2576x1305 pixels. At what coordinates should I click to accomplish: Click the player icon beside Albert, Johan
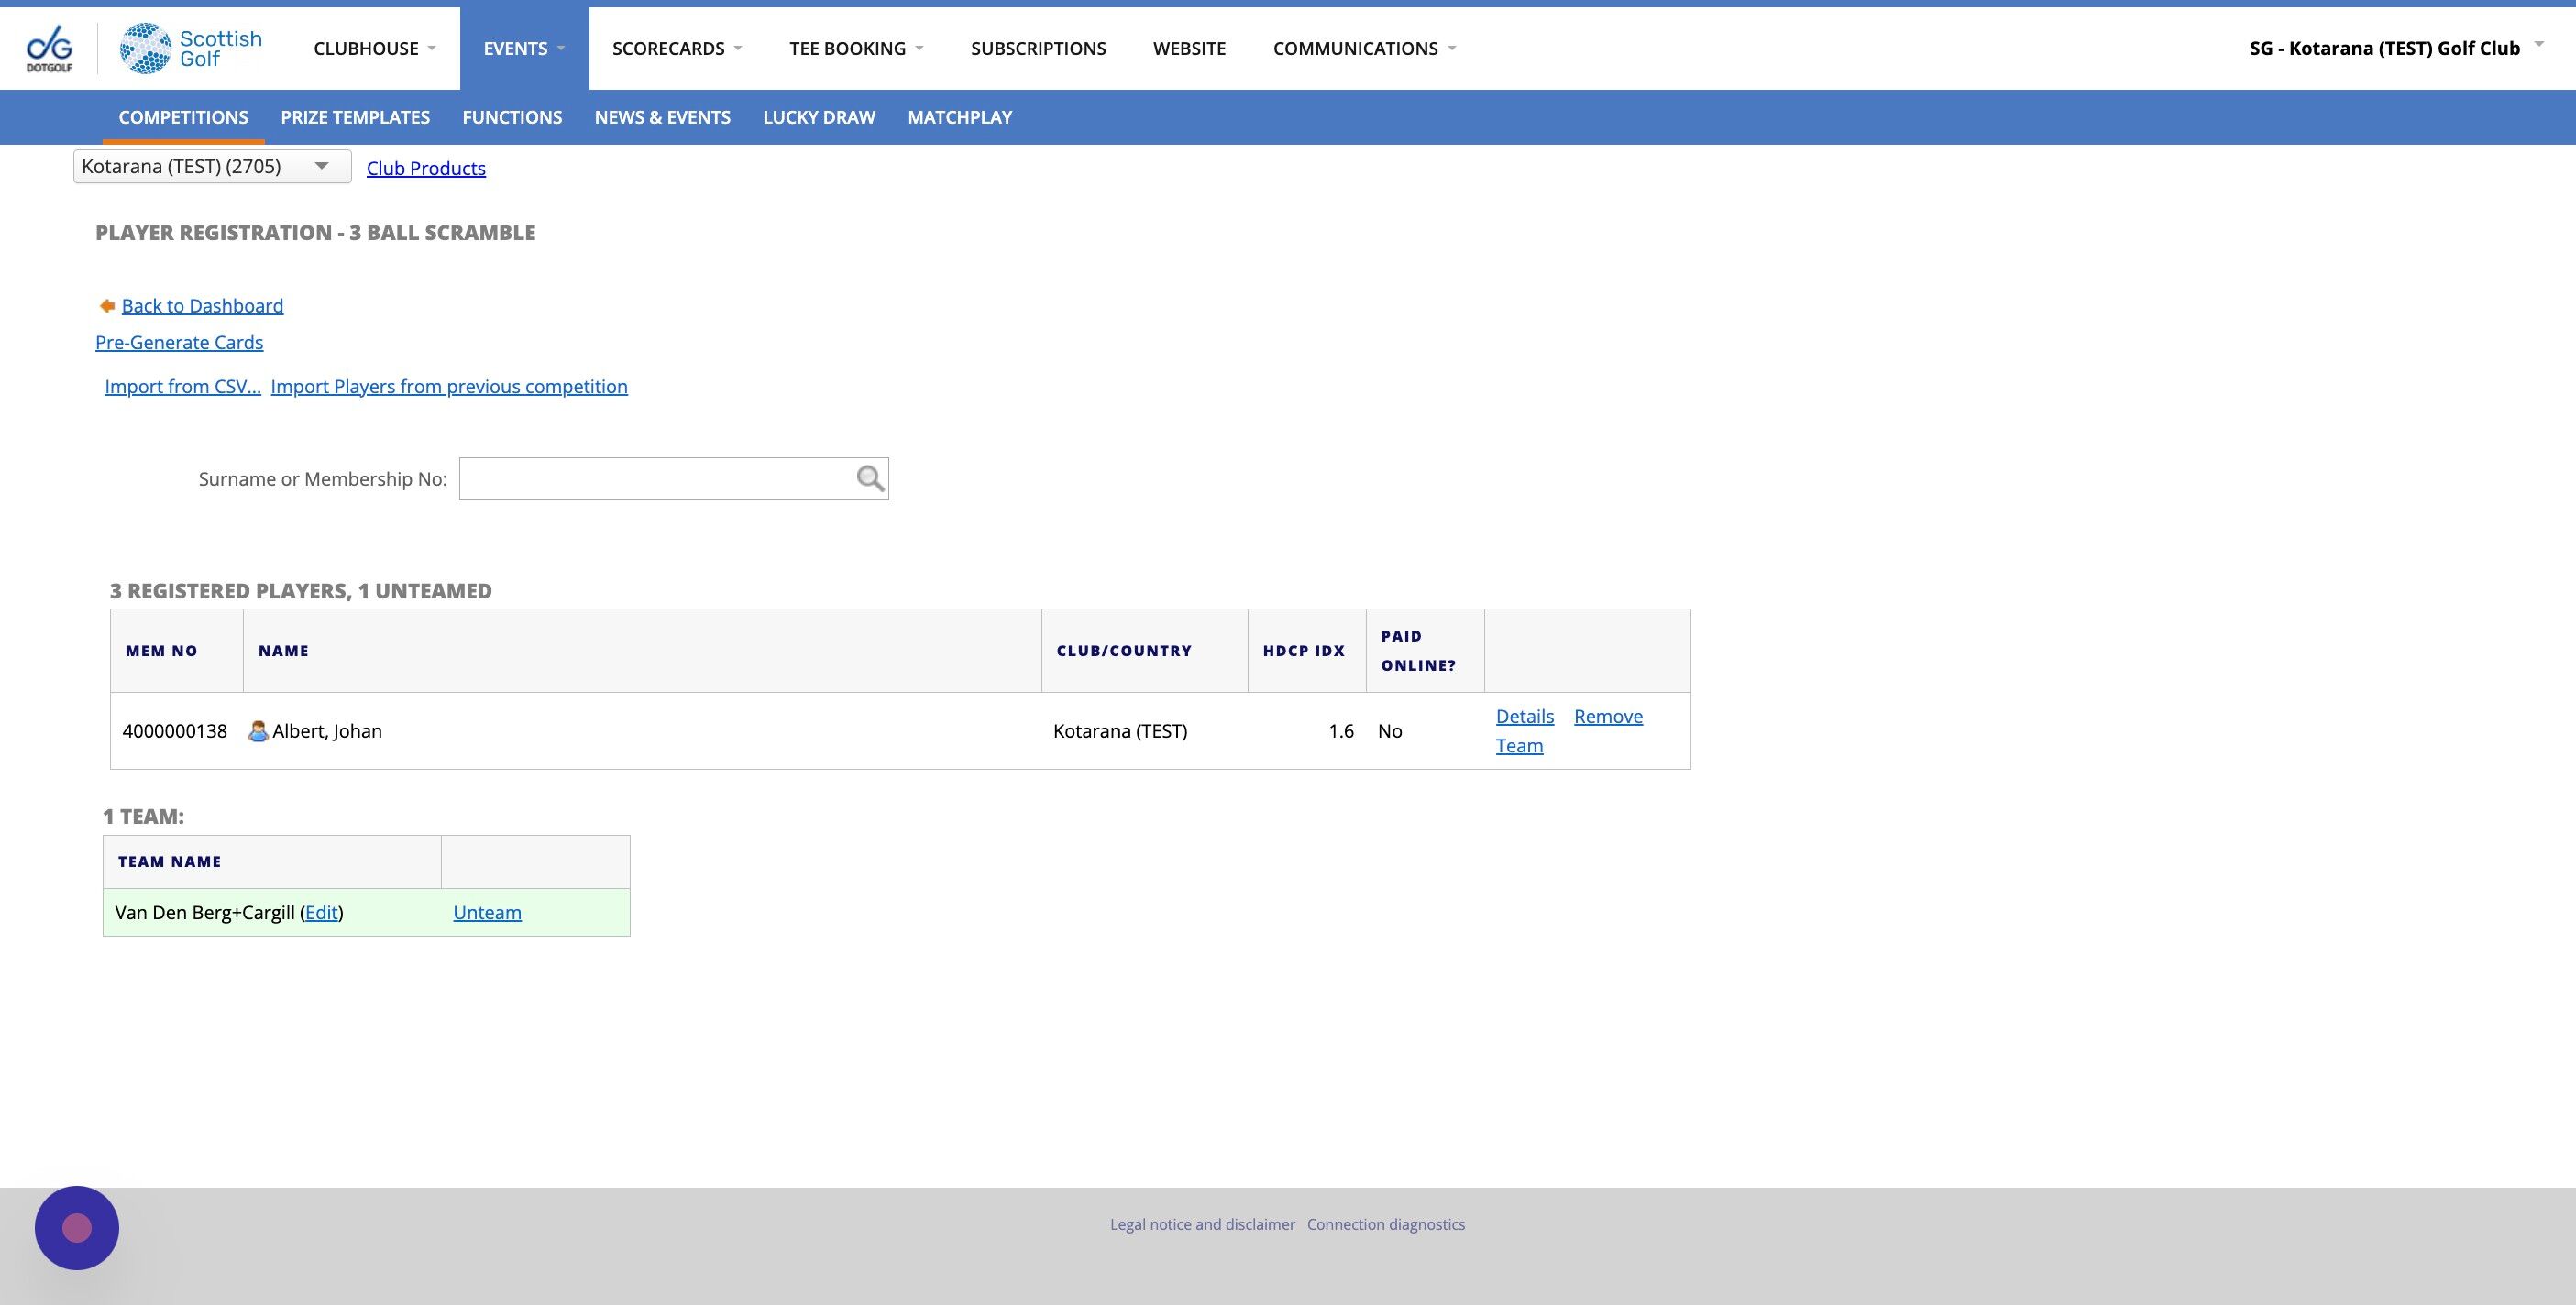258,731
